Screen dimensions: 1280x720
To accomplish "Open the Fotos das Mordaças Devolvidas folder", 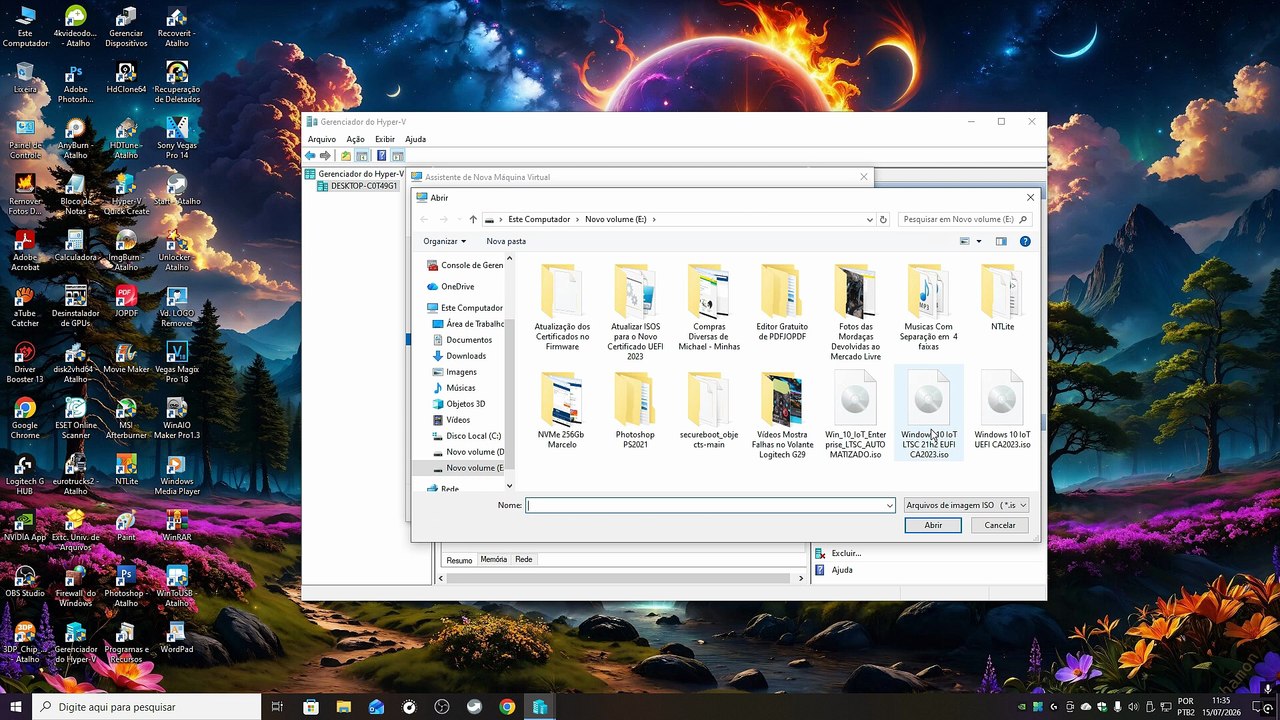I will 855,312.
